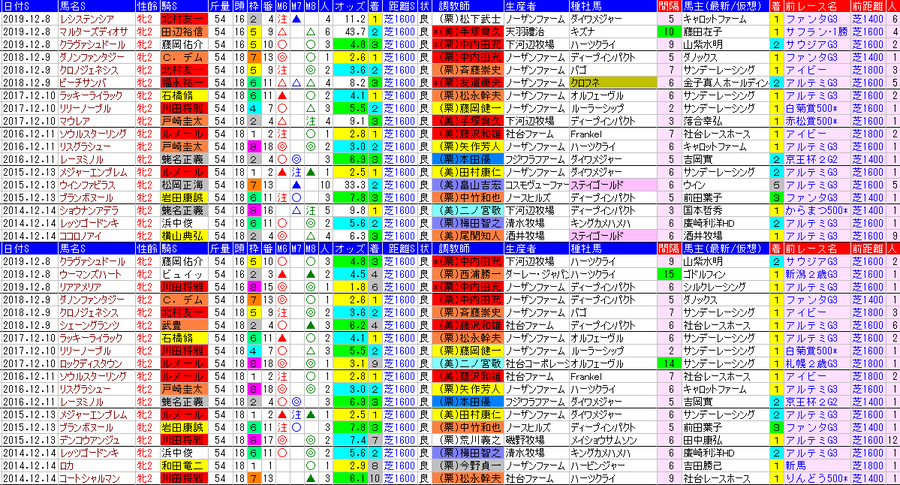The image size is (900, 485).
Task: Select horse name ビーチサンバ
Action: click(x=83, y=83)
